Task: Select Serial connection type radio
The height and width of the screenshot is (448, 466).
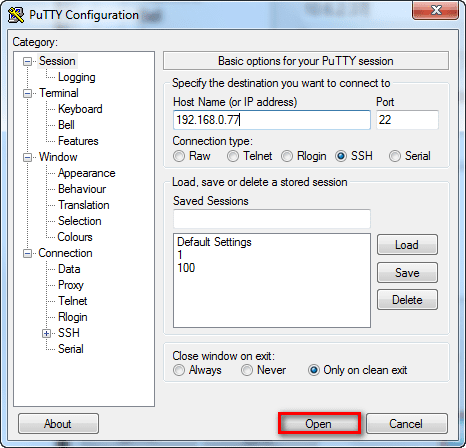Action: coord(395,156)
